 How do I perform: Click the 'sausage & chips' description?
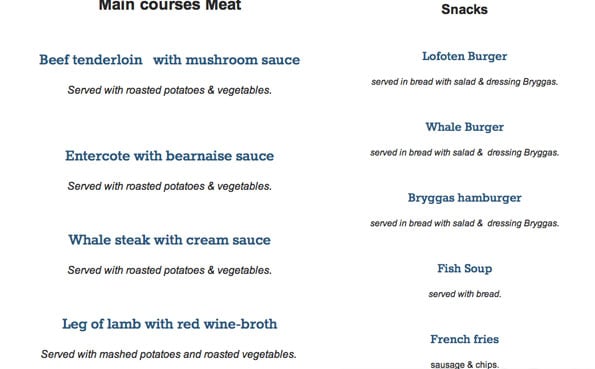coord(464,364)
